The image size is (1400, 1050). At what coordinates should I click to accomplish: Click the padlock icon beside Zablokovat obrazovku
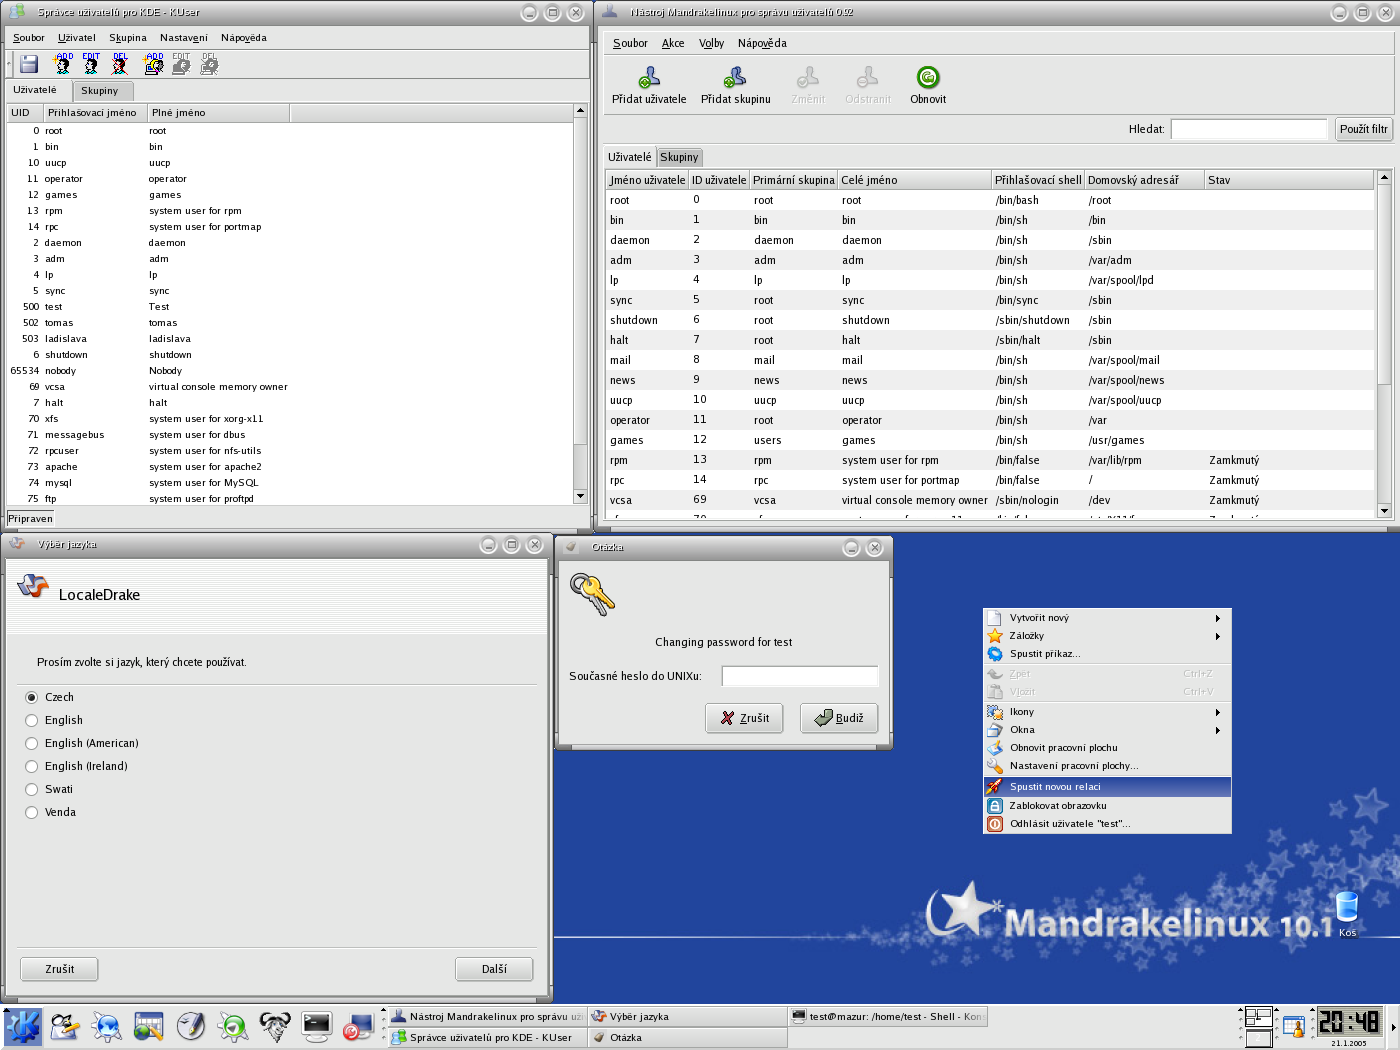click(x=995, y=806)
